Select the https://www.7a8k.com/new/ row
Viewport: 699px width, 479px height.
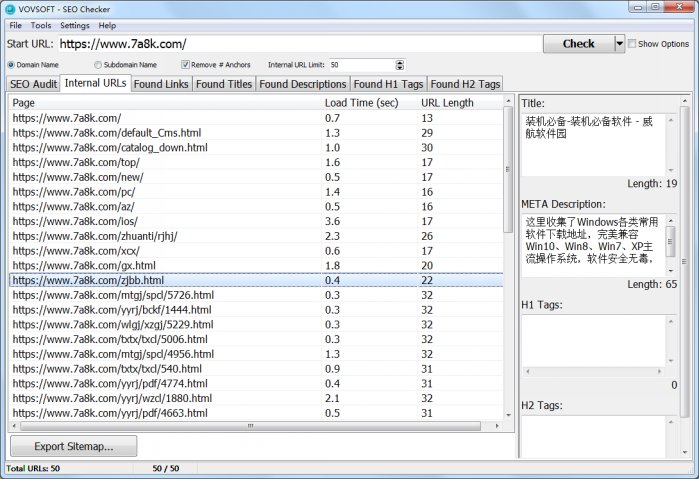[256, 177]
